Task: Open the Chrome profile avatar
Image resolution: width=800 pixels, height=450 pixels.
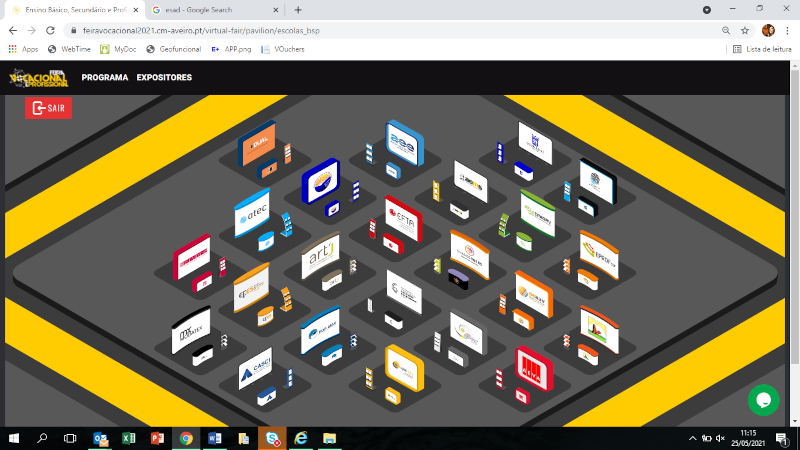Action: coord(768,31)
